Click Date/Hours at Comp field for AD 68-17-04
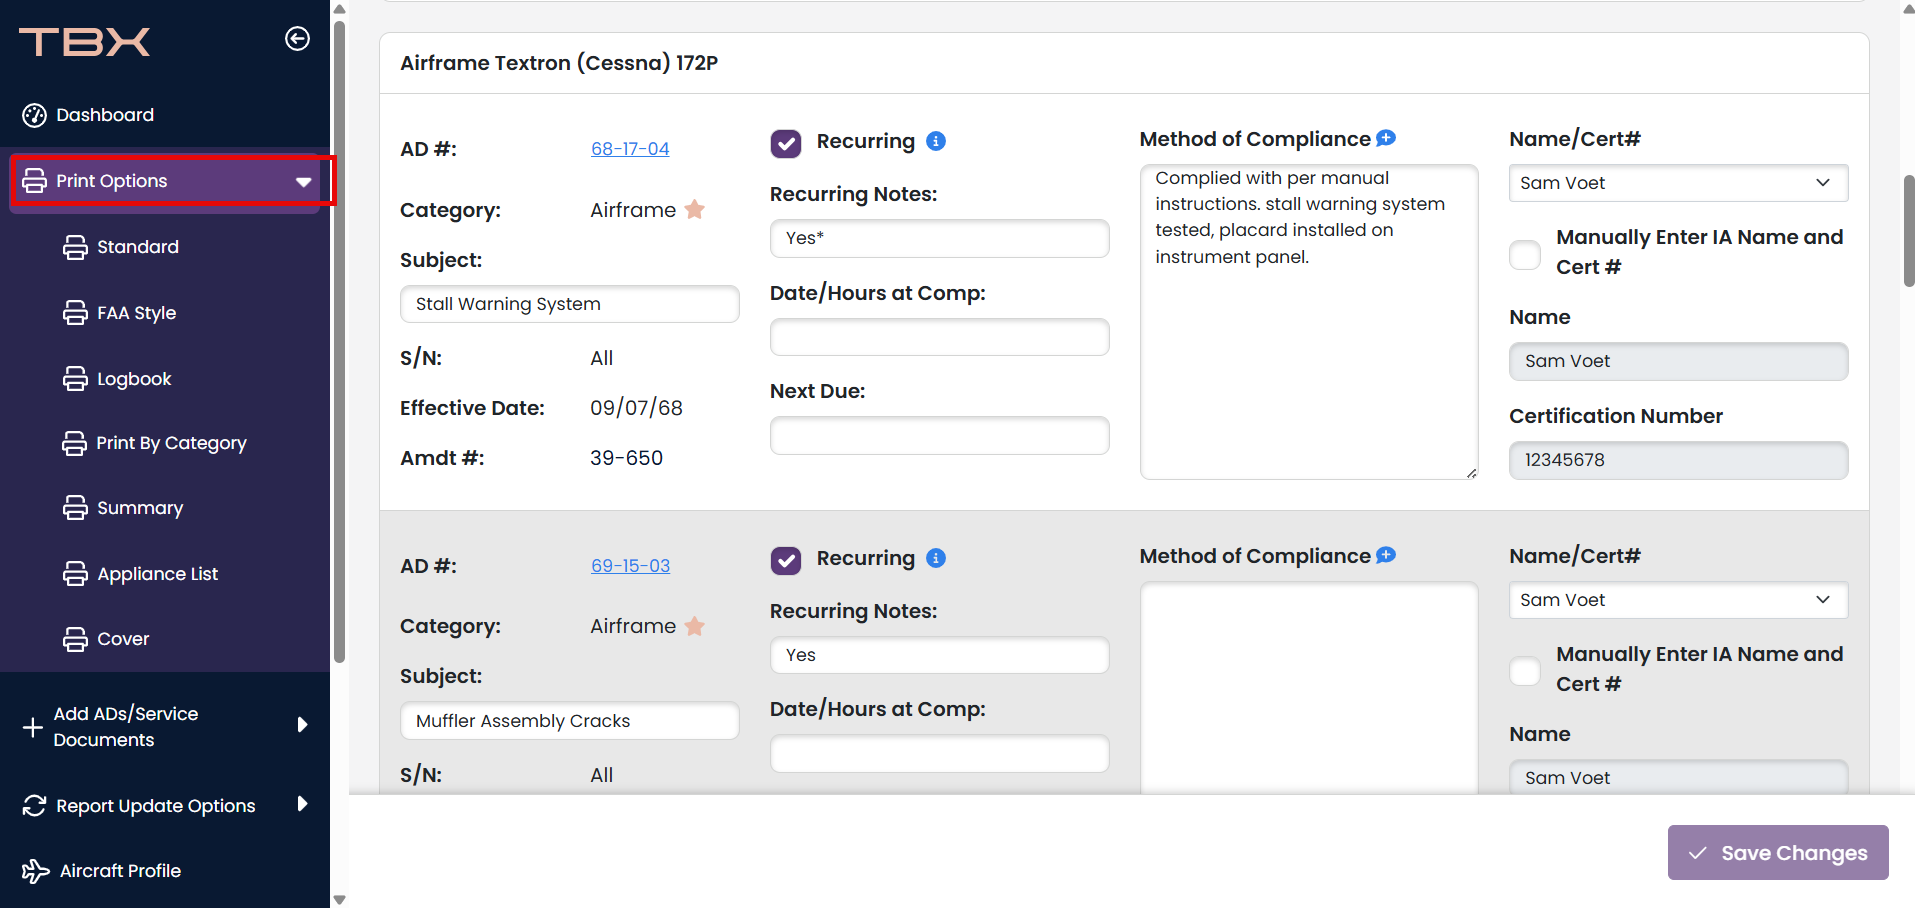Image resolution: width=1915 pixels, height=908 pixels. coord(939,337)
